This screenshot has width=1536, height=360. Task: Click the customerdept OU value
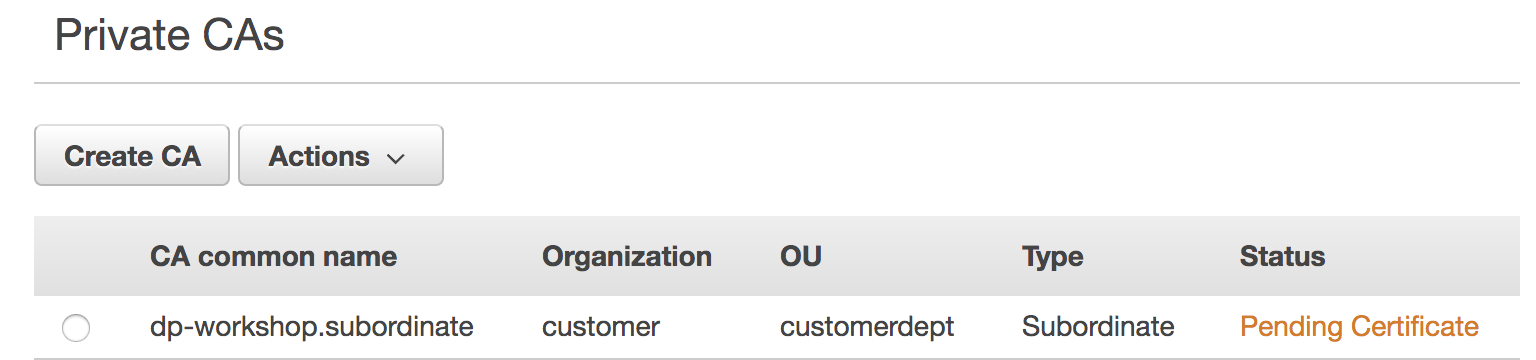pyautogui.click(x=868, y=326)
